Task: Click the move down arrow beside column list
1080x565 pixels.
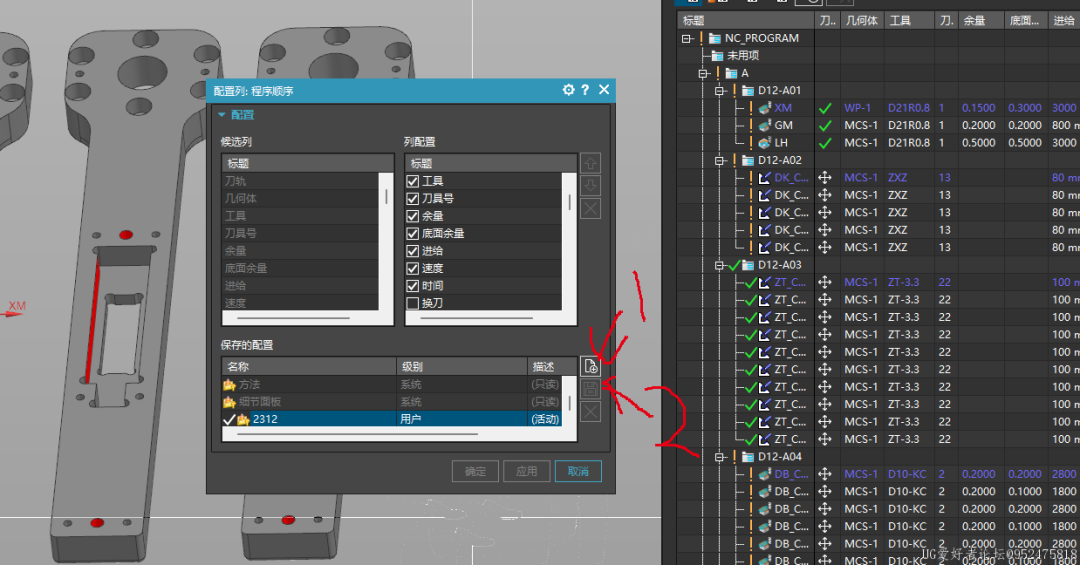Action: 590,186
